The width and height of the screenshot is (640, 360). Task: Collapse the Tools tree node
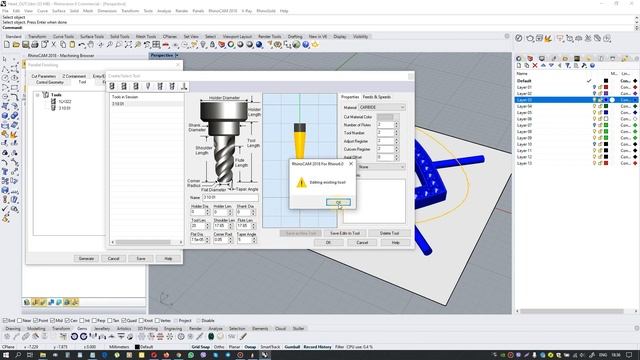[x=38, y=95]
